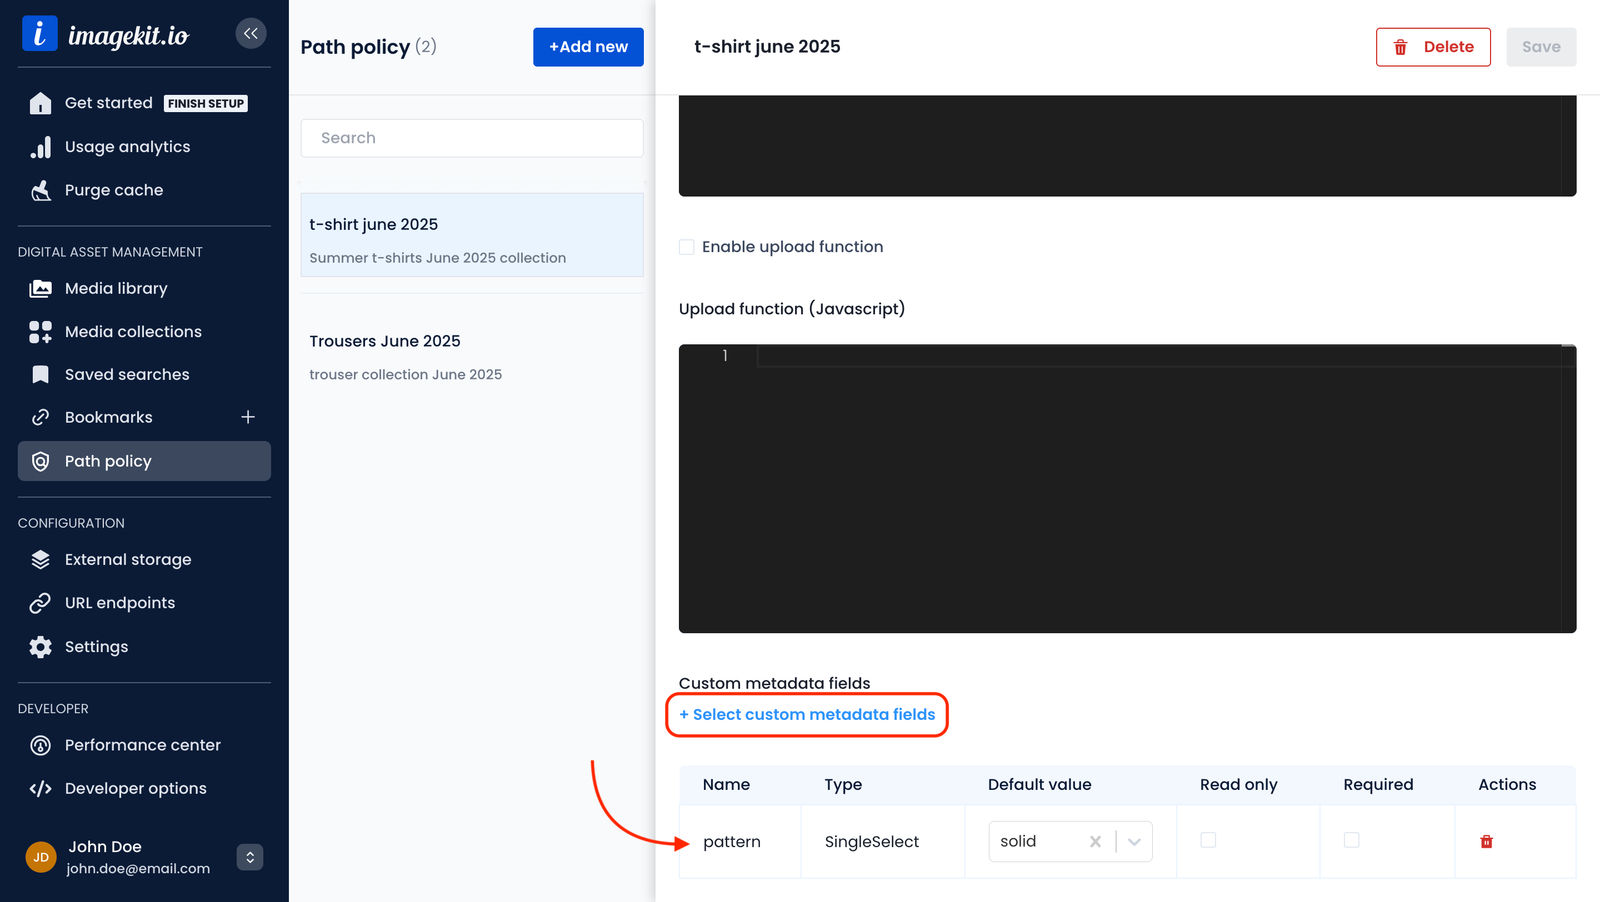Click the JD user avatar

41,857
